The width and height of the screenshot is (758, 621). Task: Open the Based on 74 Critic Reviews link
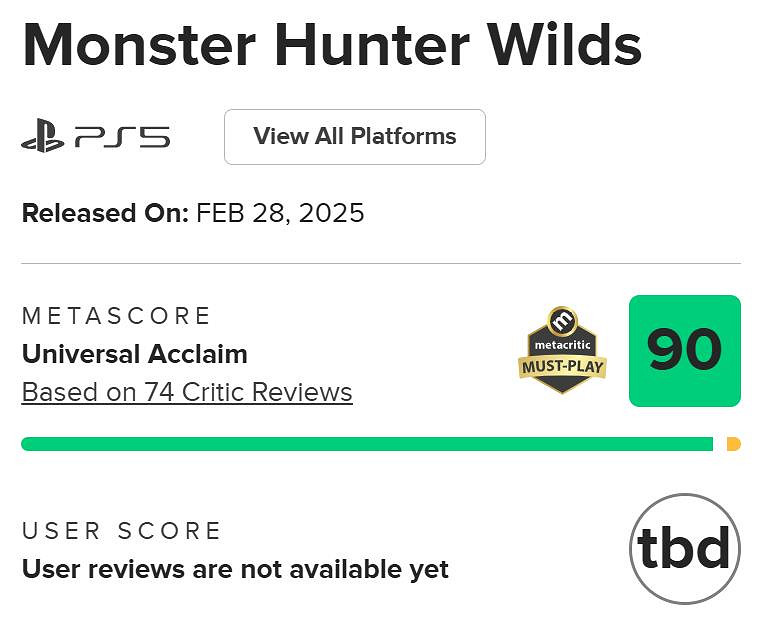tap(187, 392)
